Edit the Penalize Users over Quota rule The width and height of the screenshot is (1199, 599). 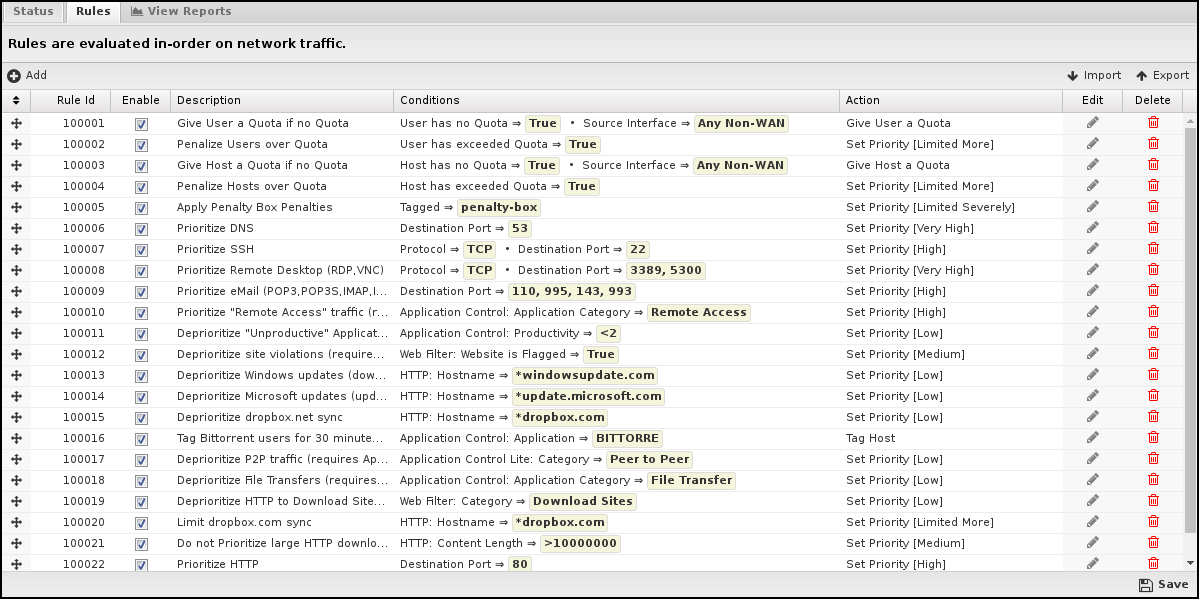point(1093,144)
